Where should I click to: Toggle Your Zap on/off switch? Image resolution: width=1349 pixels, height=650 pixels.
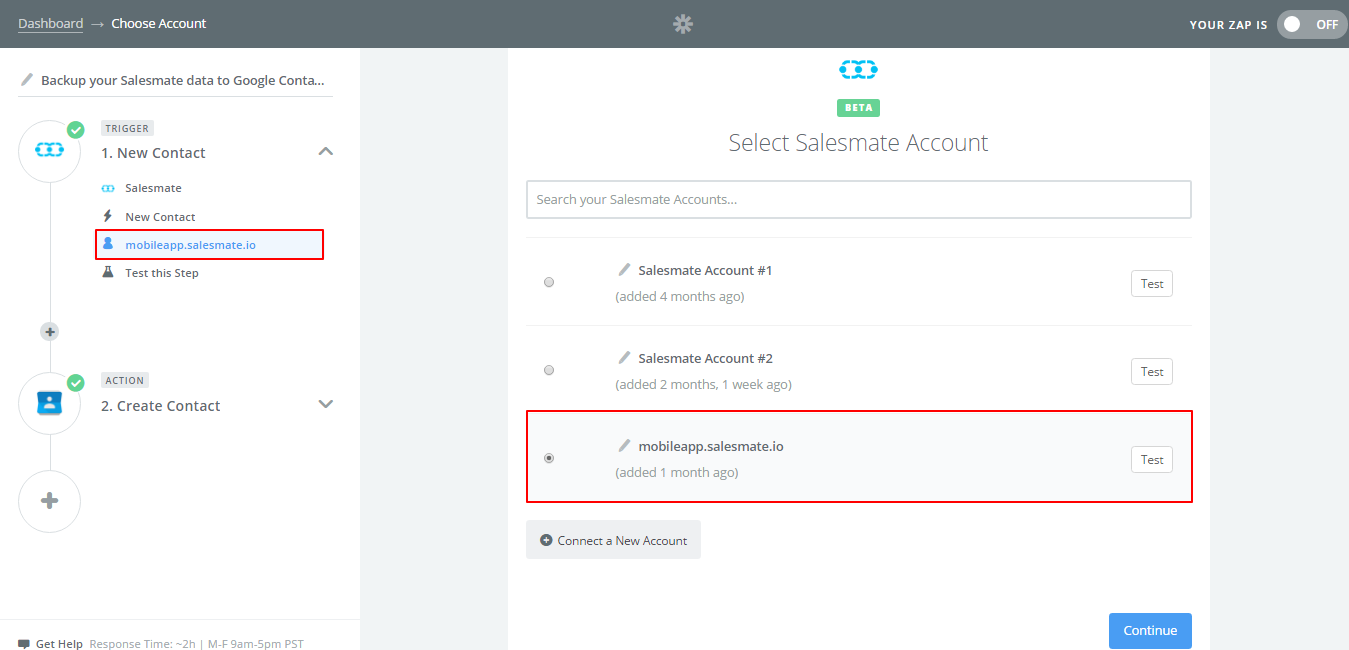(x=1312, y=24)
